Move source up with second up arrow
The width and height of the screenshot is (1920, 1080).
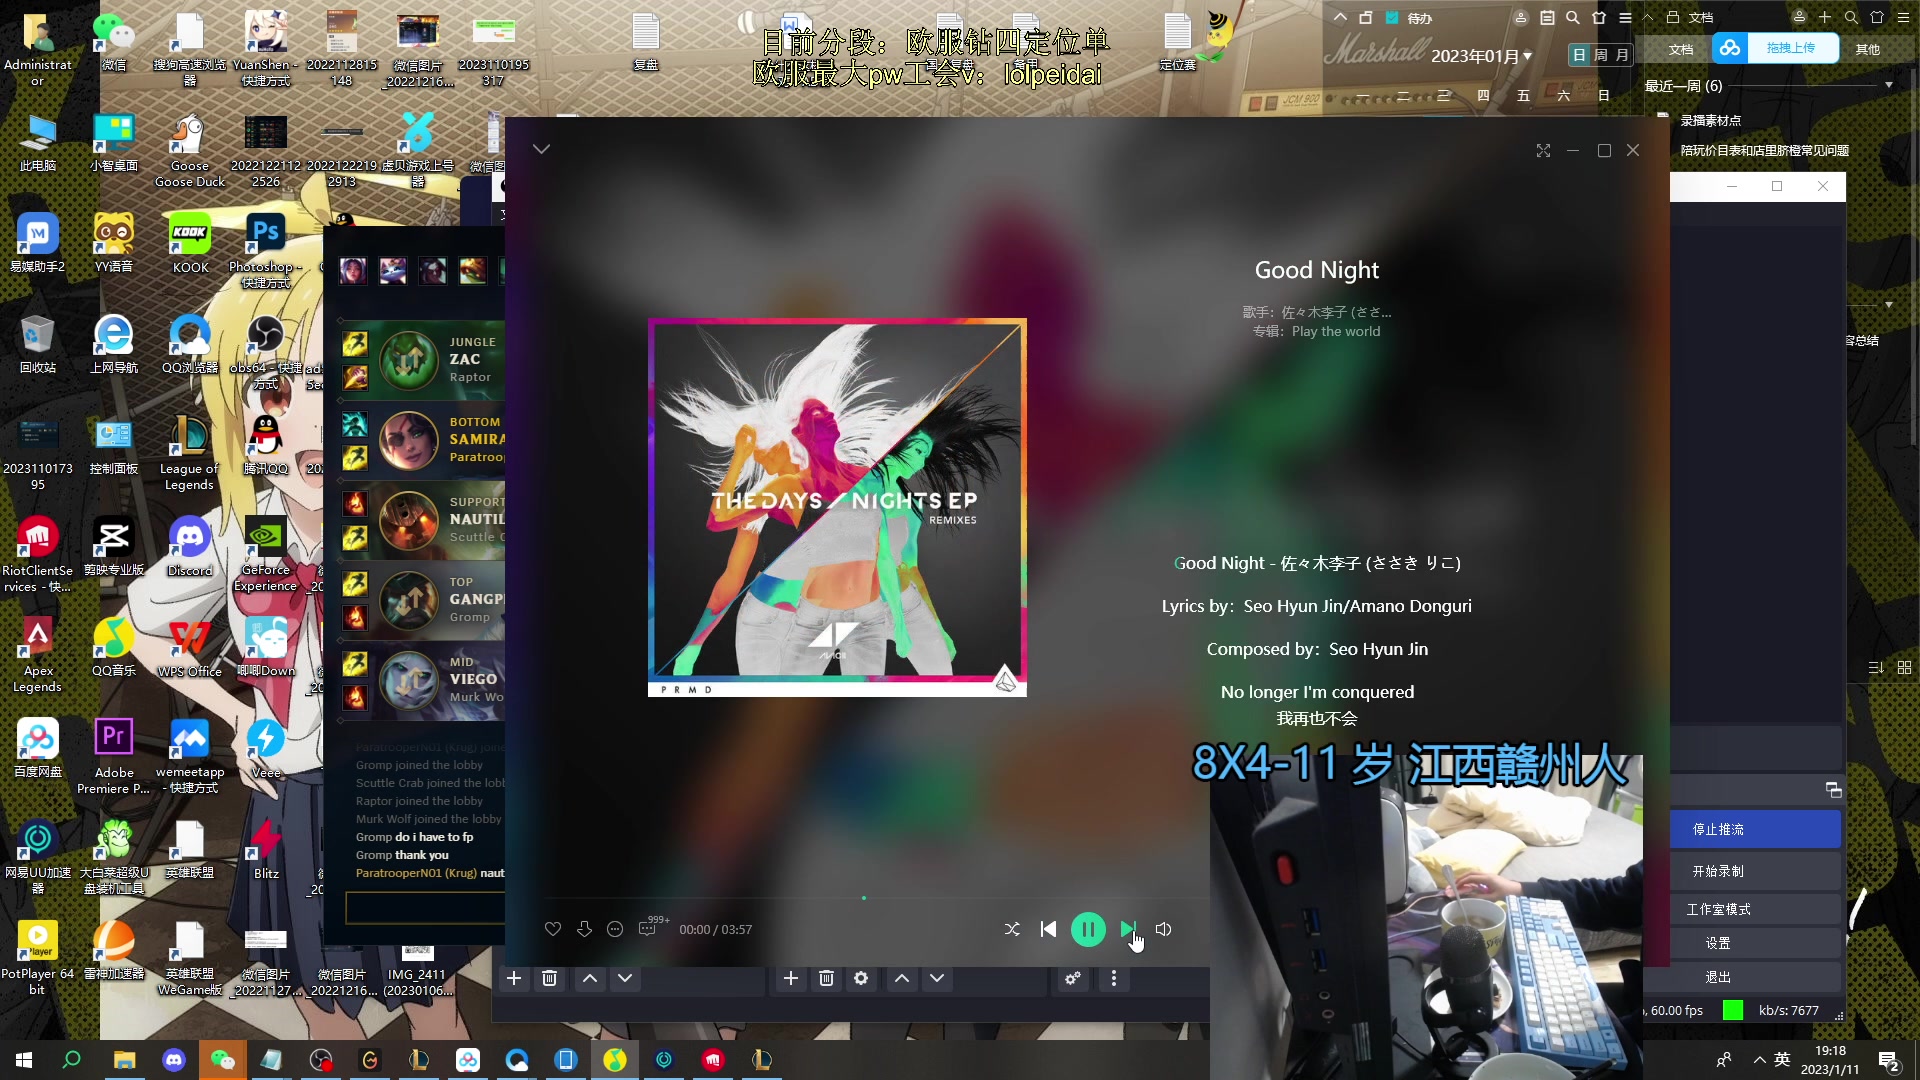coord(902,978)
